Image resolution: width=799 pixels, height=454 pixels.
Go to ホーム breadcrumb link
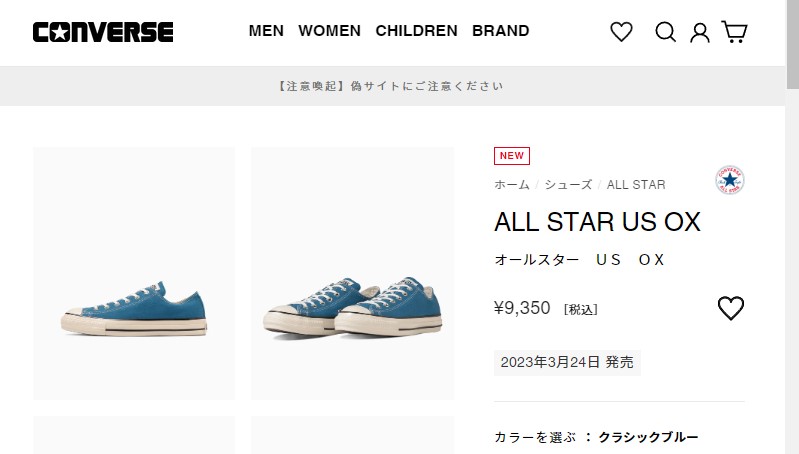(512, 184)
